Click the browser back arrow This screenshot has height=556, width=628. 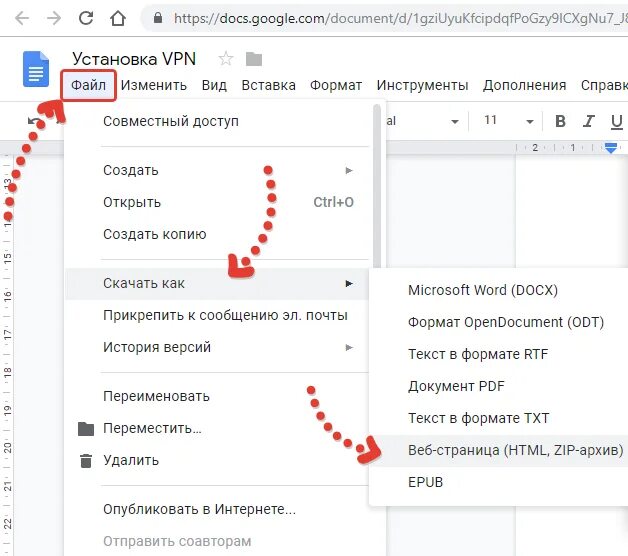(22, 18)
